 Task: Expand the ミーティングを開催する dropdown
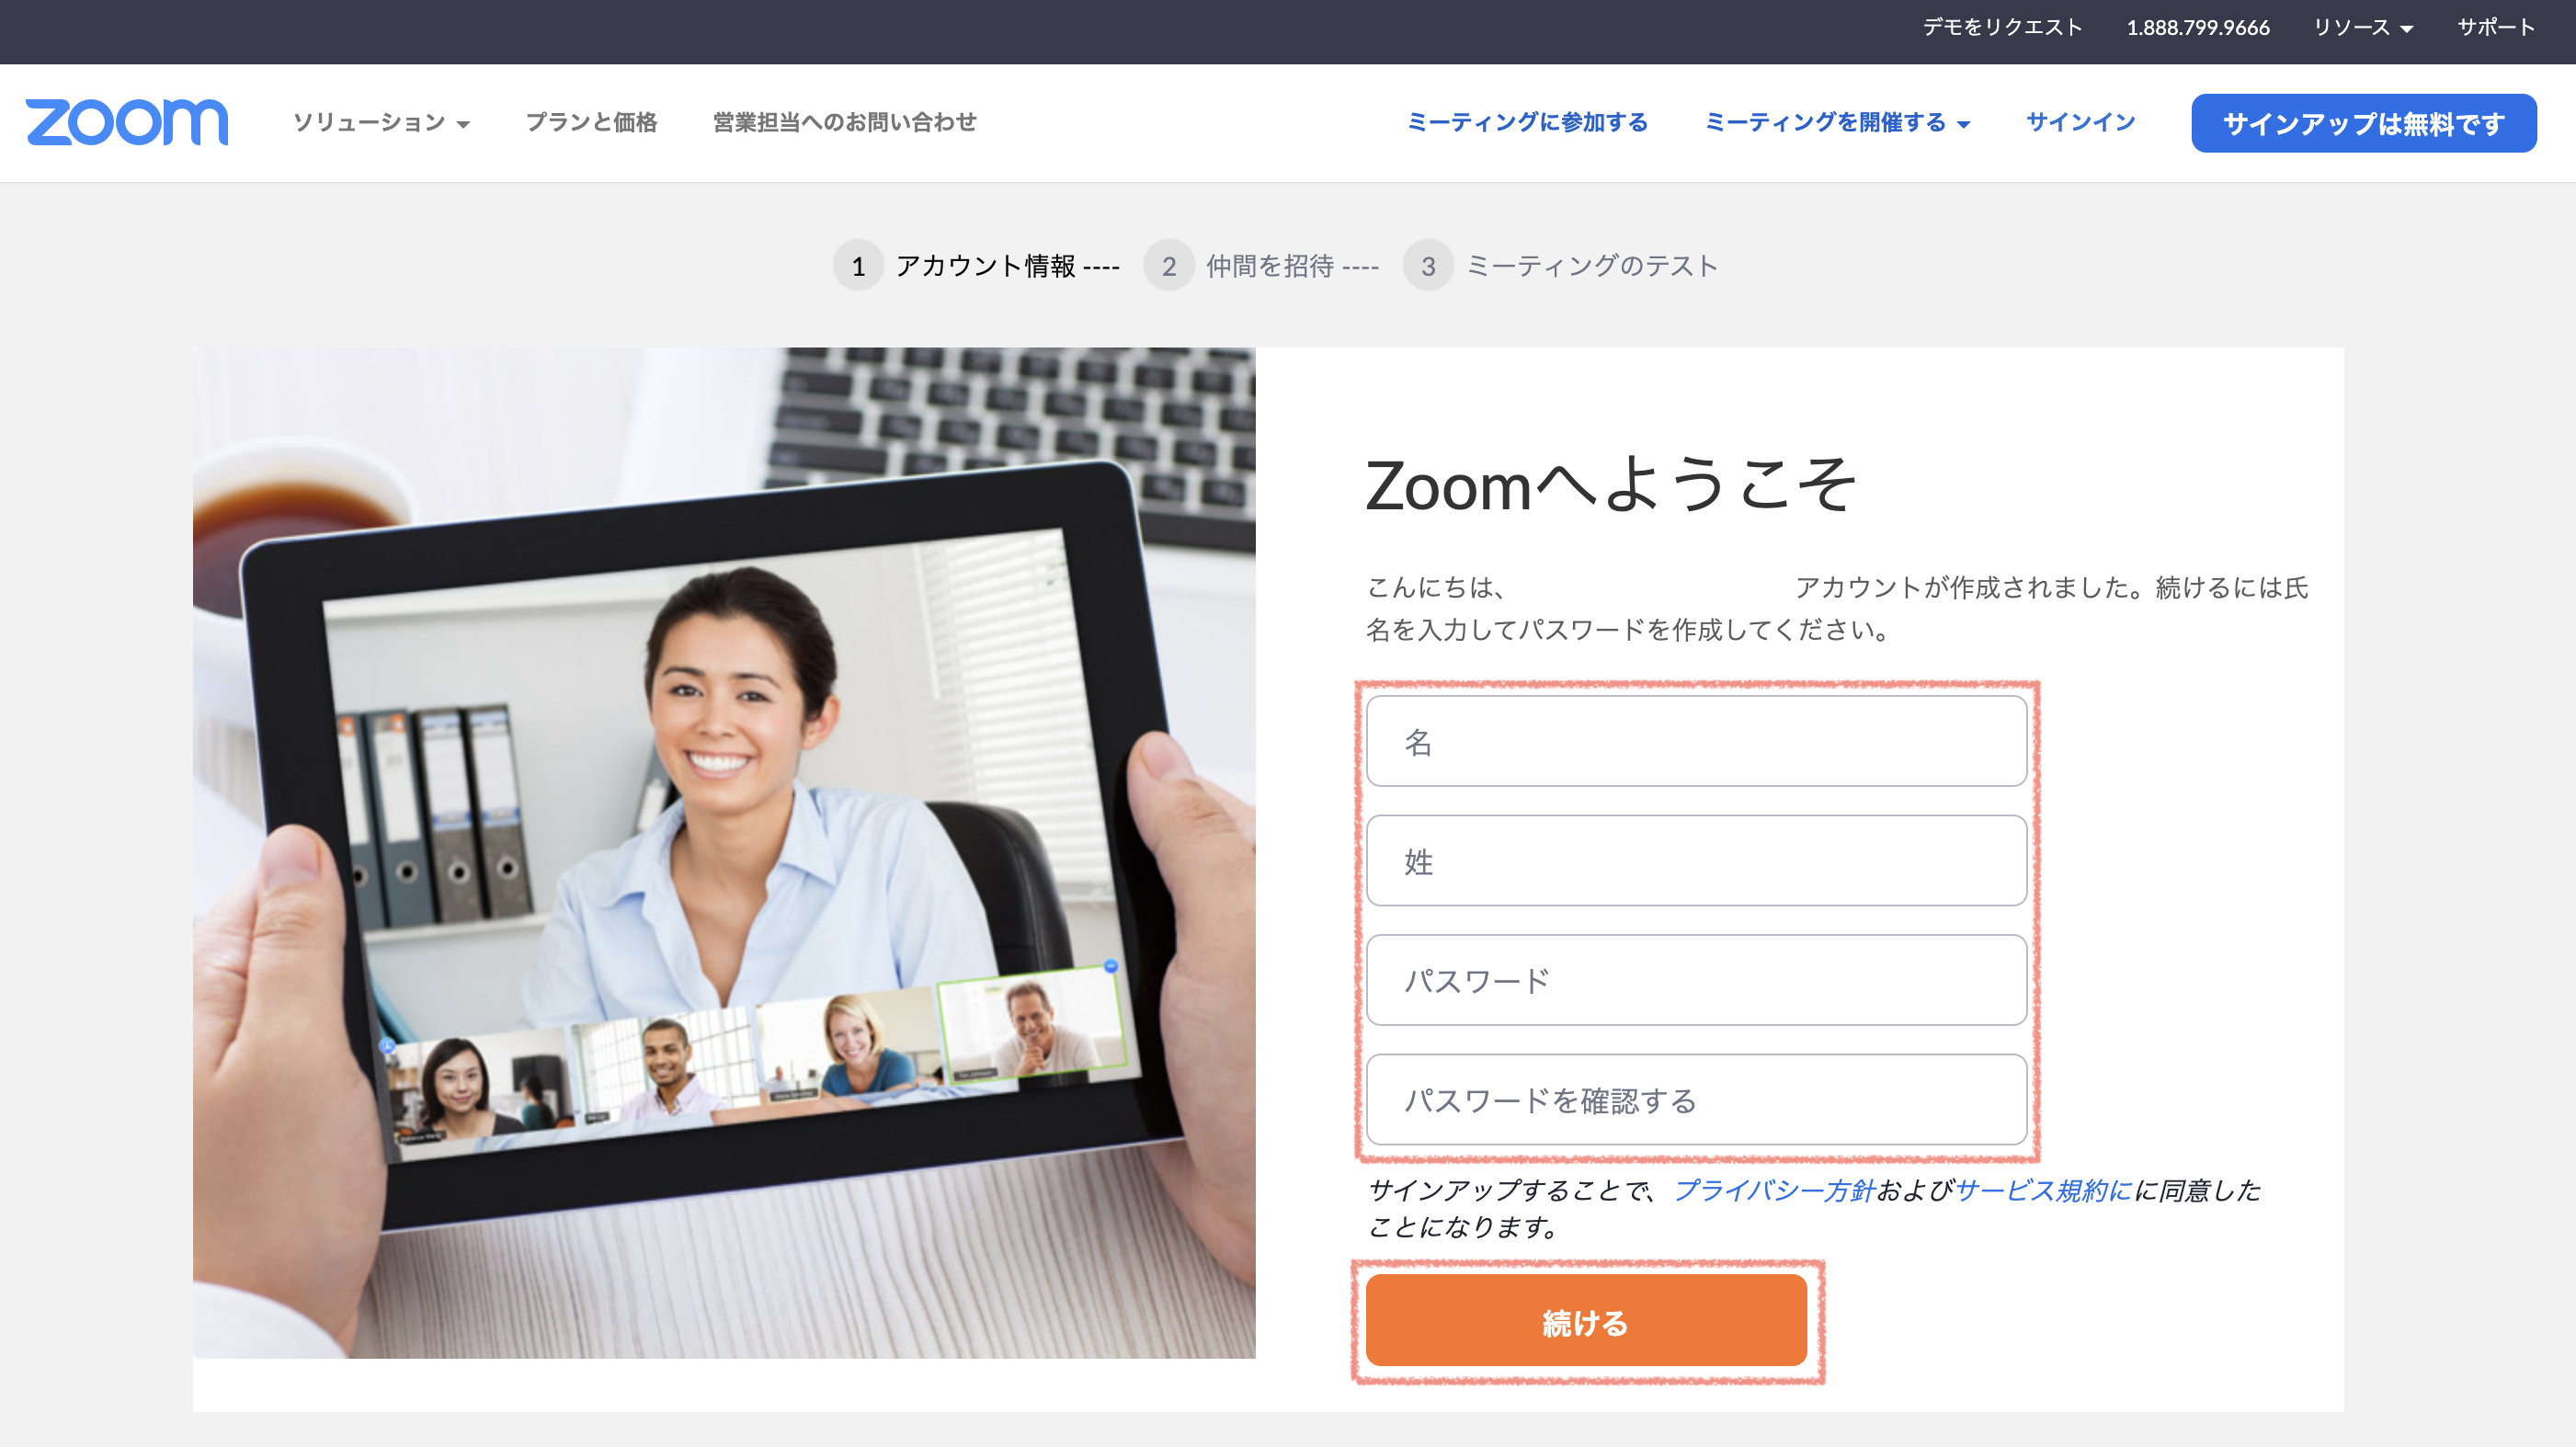tap(1837, 122)
